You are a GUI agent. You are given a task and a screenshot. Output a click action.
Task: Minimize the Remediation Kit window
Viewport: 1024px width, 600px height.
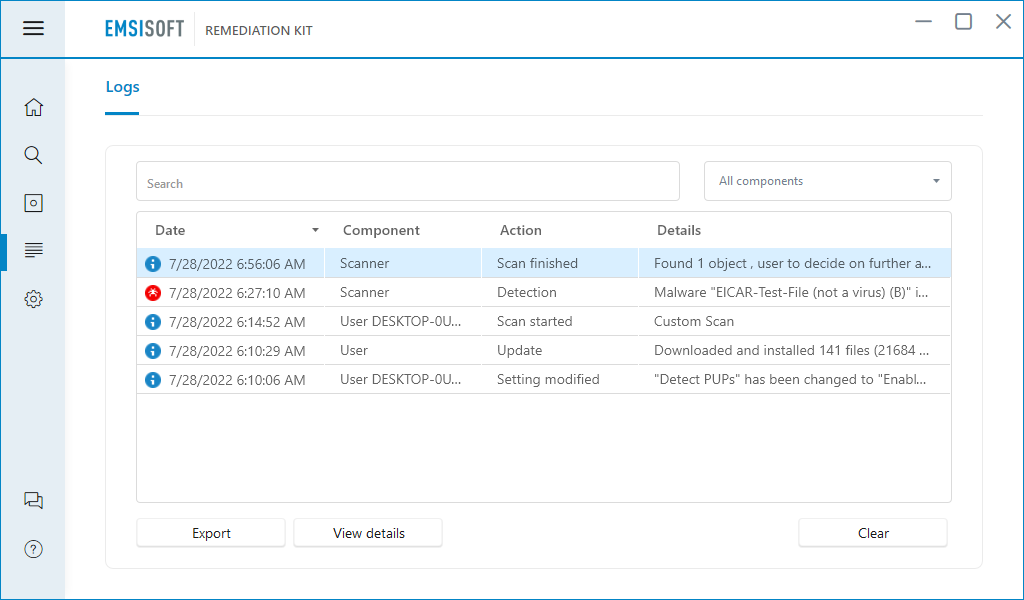point(923,22)
